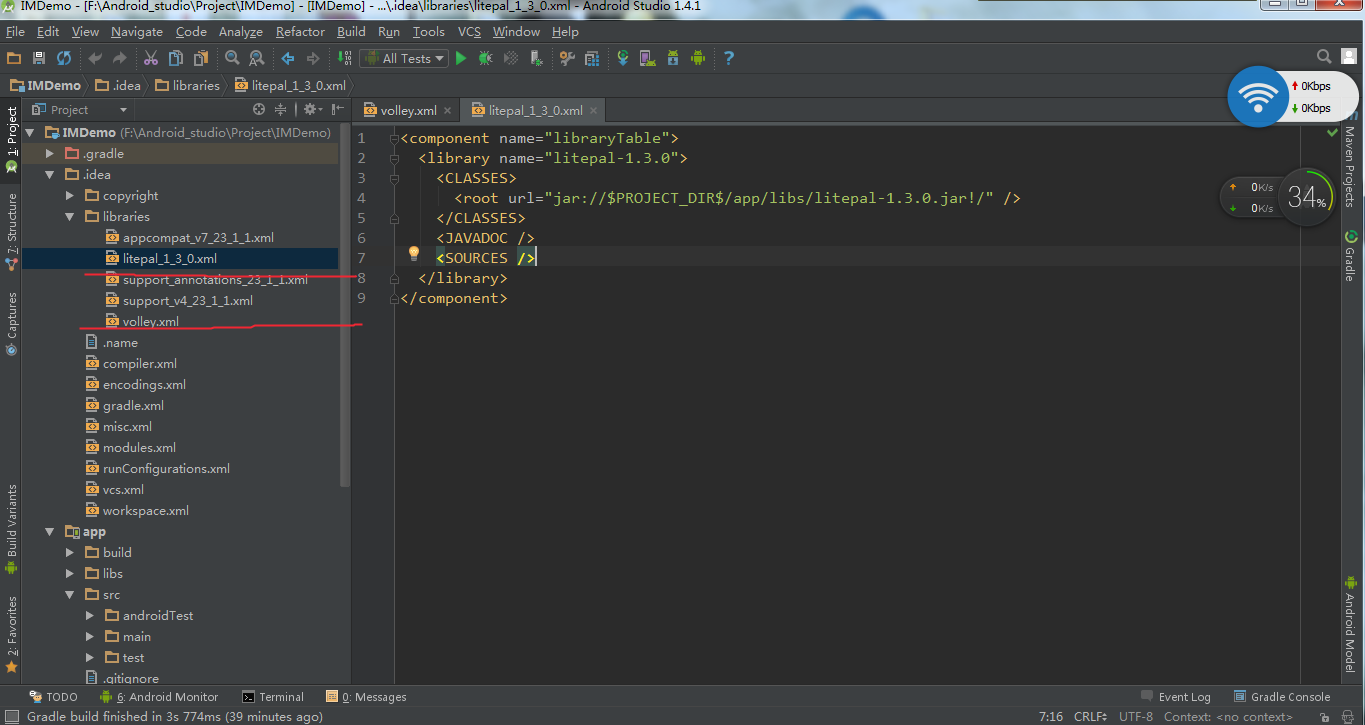
Task: Hide the Project panel with the arrow icon
Action: [x=337, y=109]
